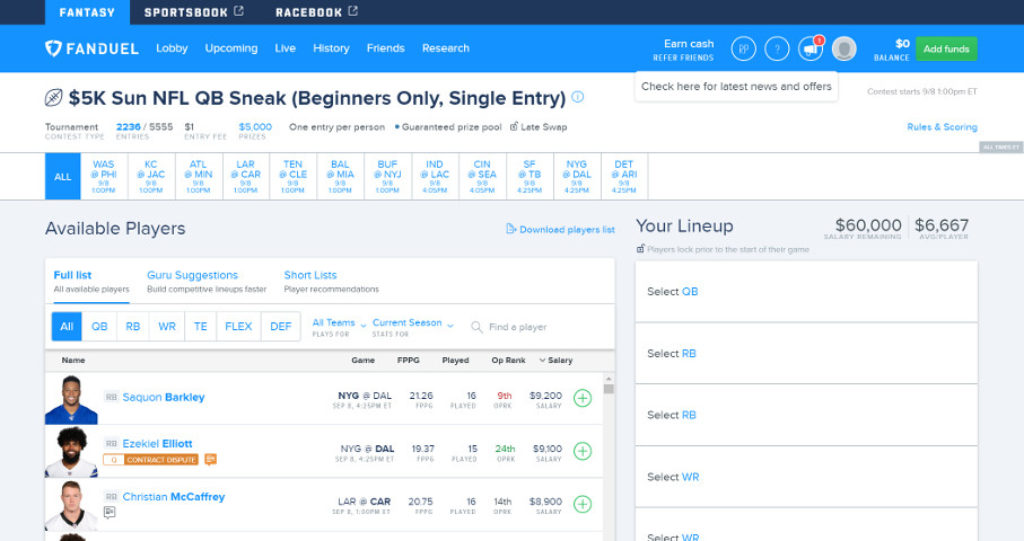The image size is (1024, 541).
Task: Filter players by QB position
Action: point(99,326)
